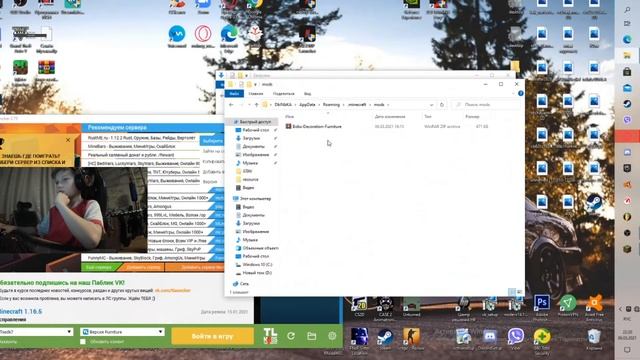Open TL mods icon in TLauncher
The height and width of the screenshot is (360, 640).
click(270, 336)
